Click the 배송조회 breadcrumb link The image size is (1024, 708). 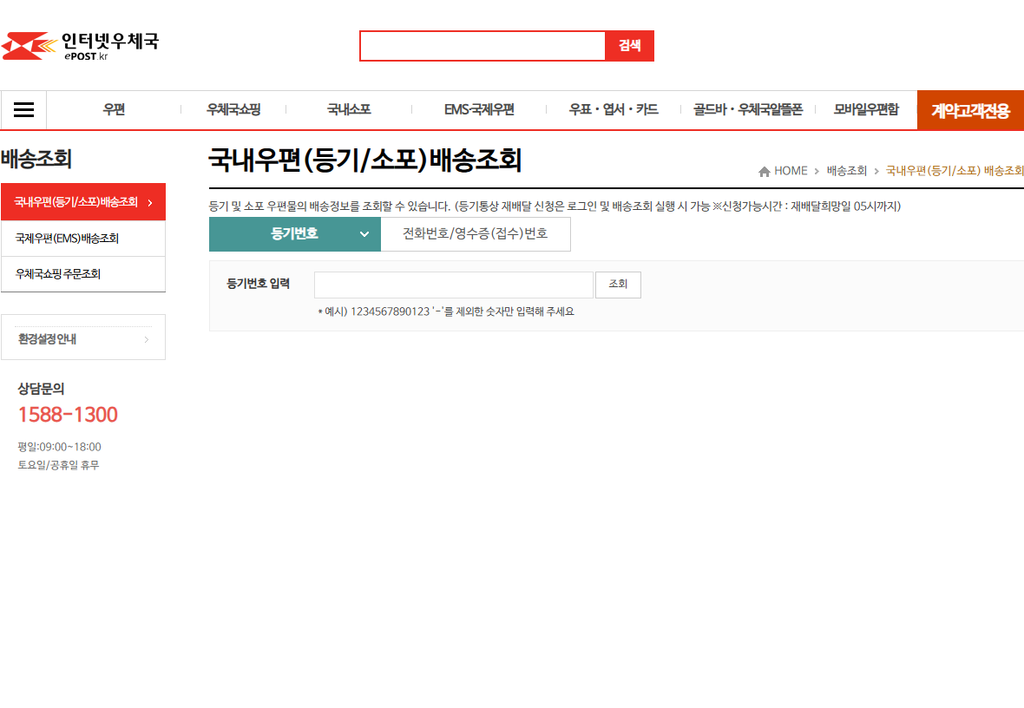pos(846,171)
